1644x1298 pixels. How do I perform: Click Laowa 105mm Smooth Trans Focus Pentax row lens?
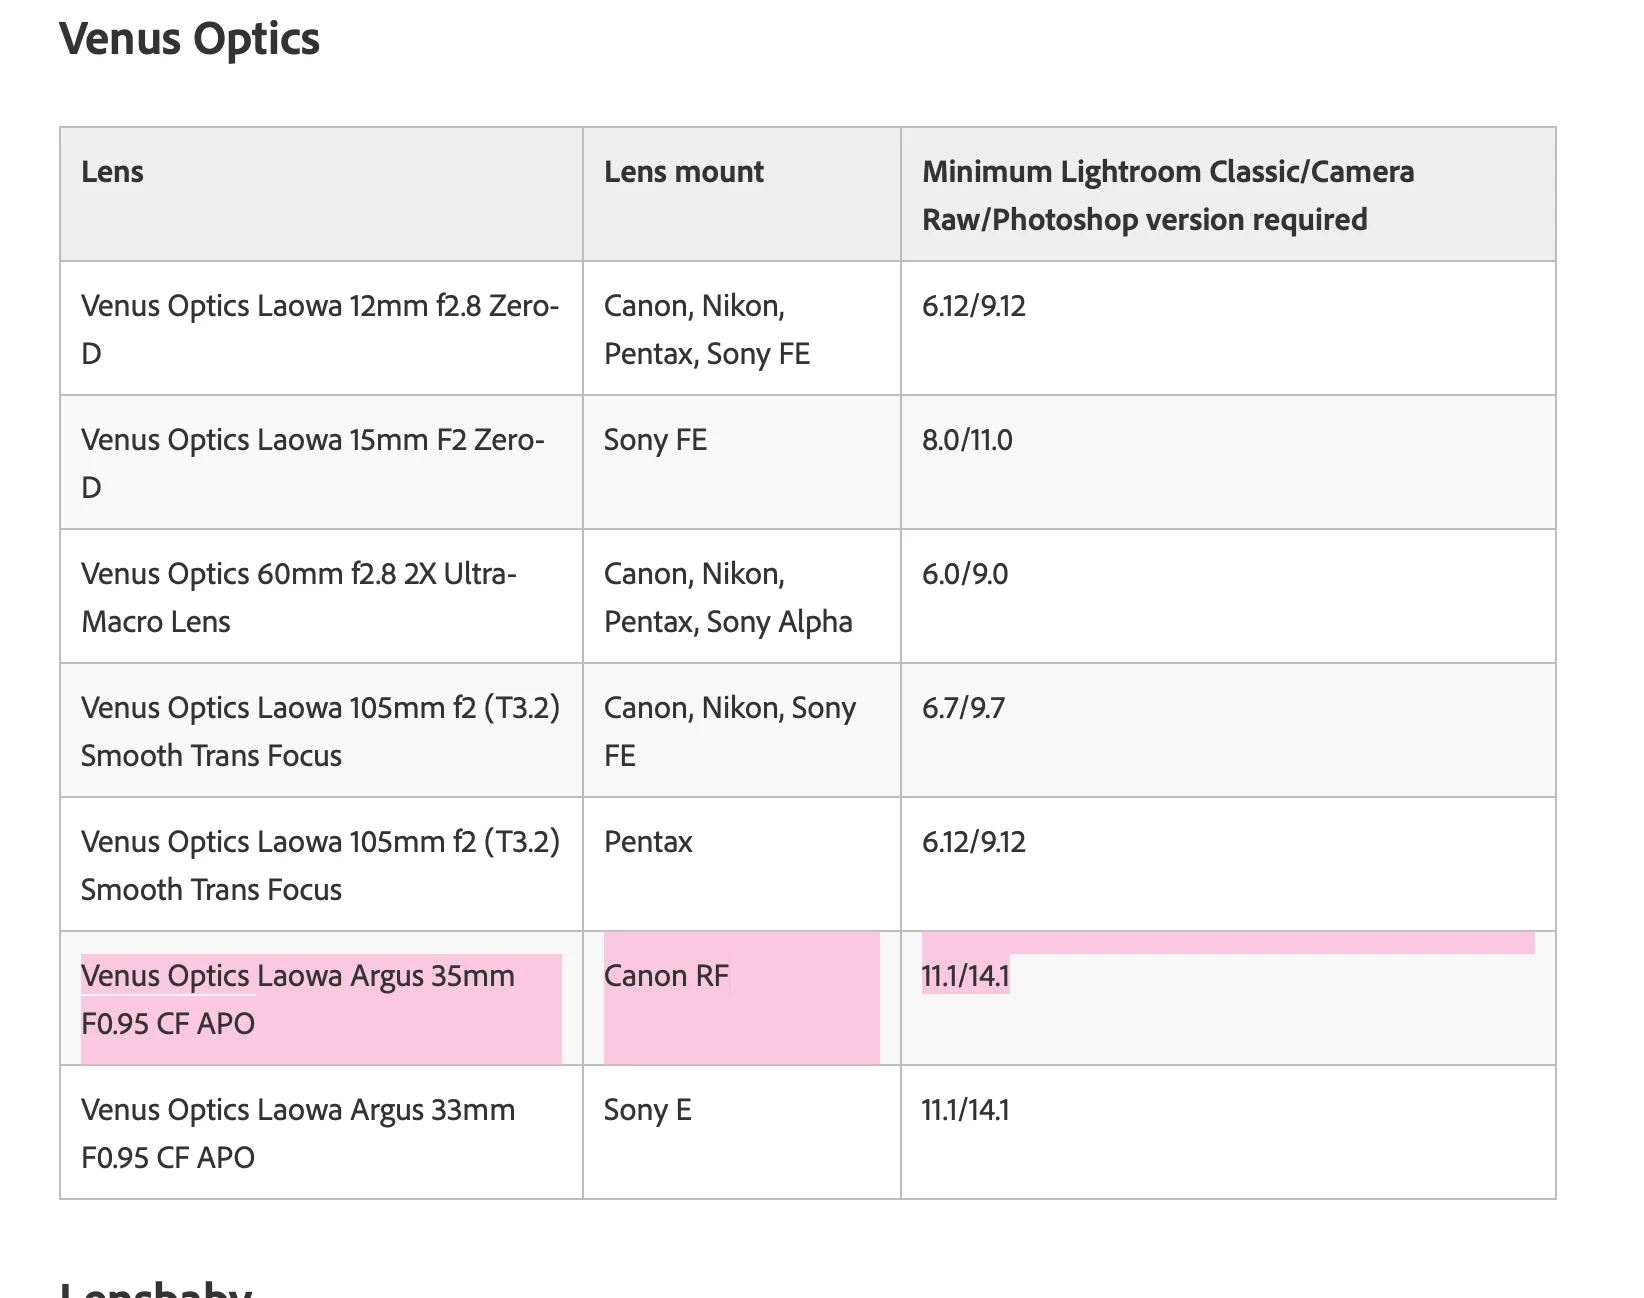(320, 865)
